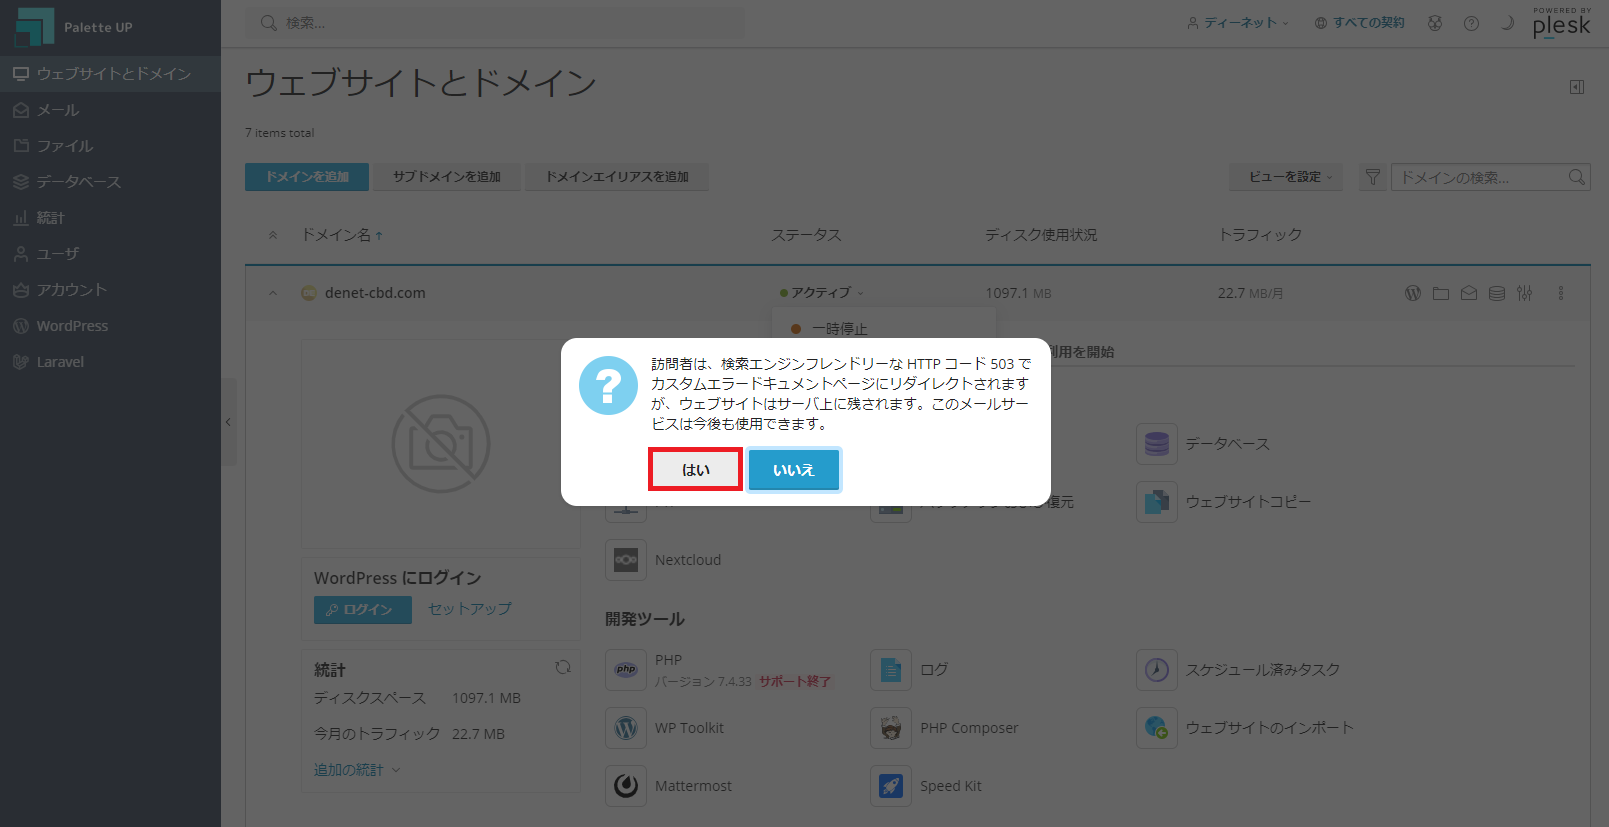Screen dimensions: 1609x827
Task: Open Mattermost
Action: (x=669, y=786)
